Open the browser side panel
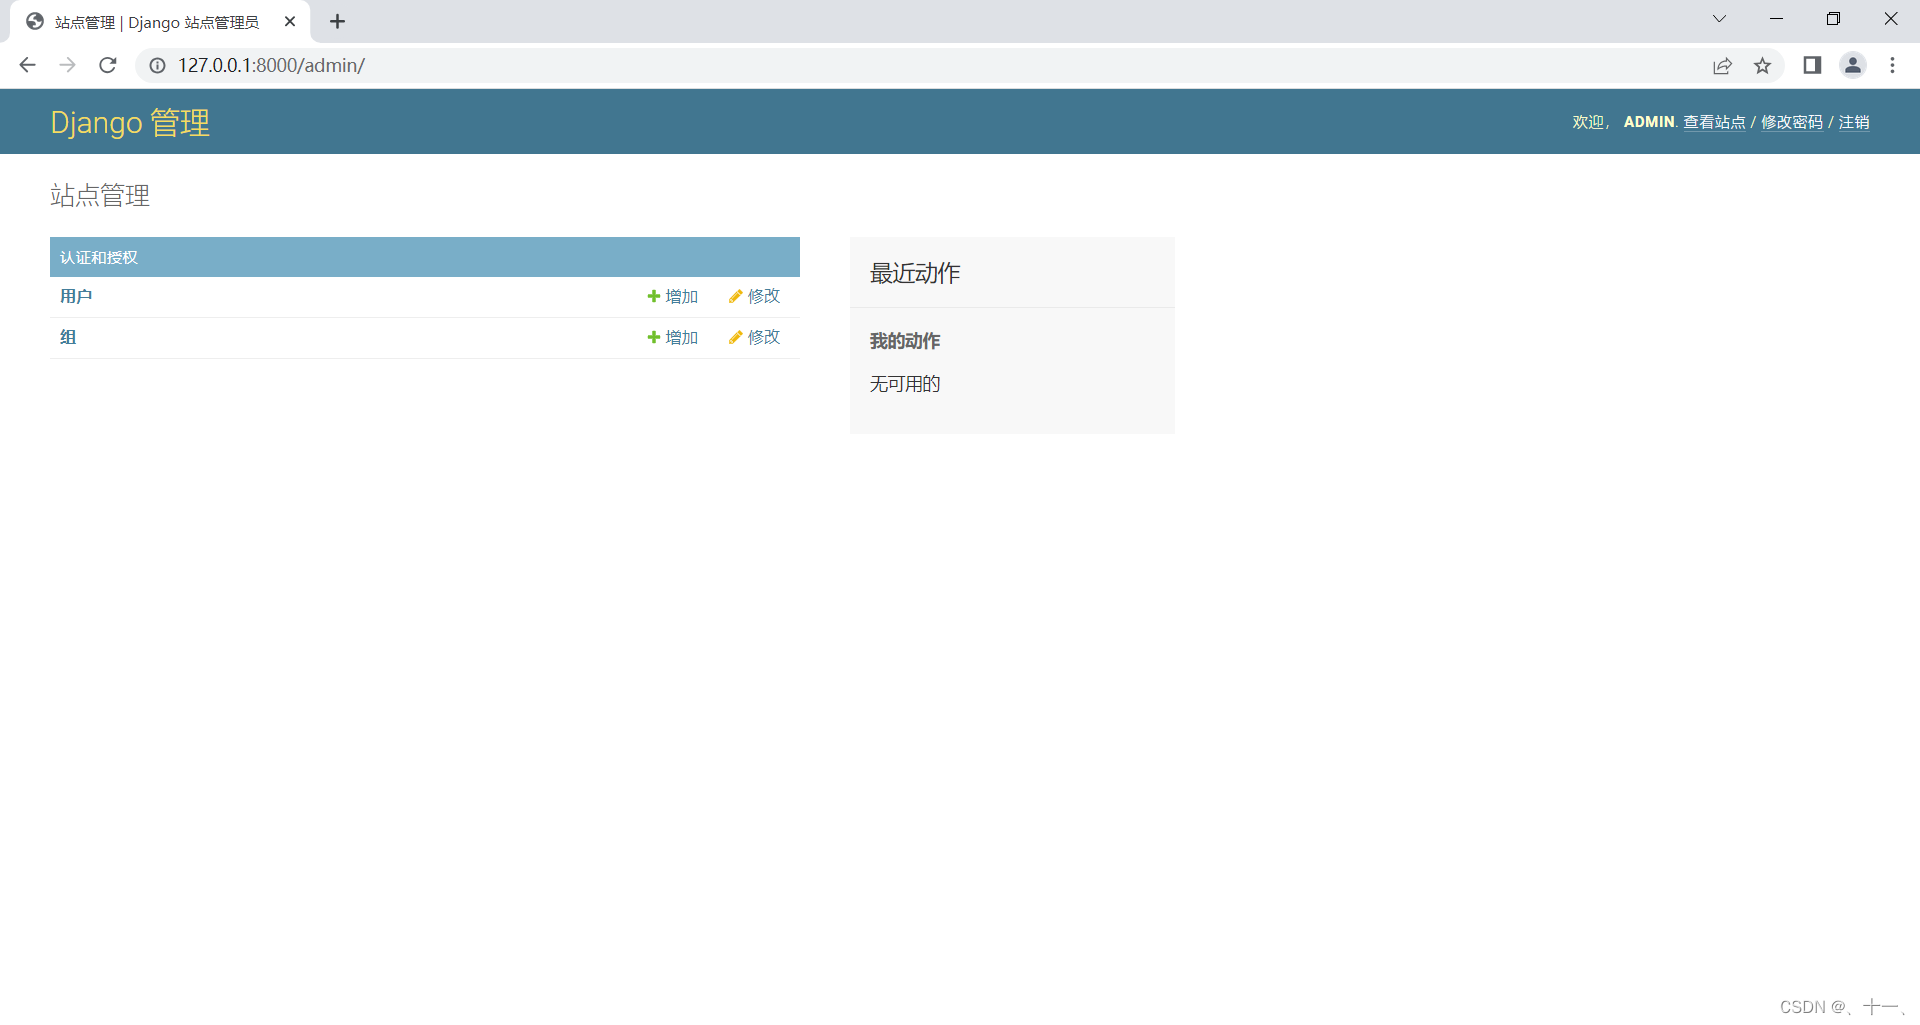Screen dimensions: 1920x1025 1812,65
